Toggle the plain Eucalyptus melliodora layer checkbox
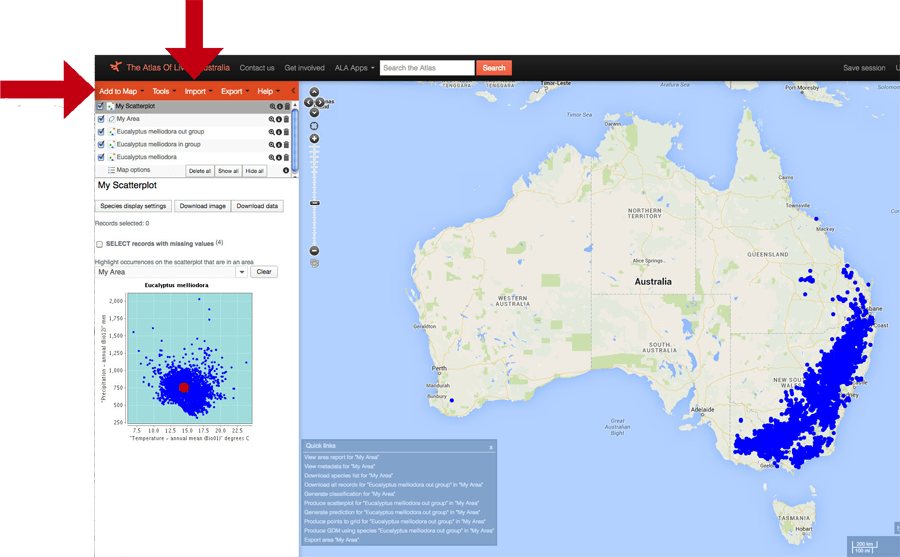The width and height of the screenshot is (900, 557). [101, 157]
